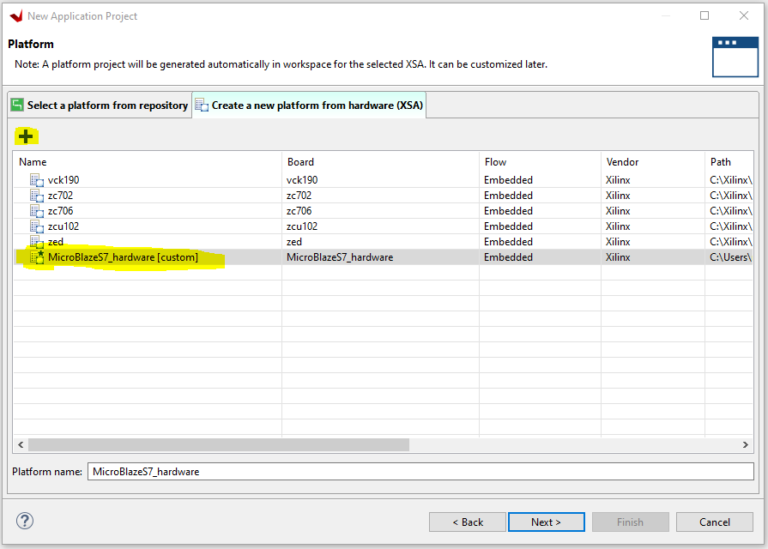This screenshot has height=549, width=768.
Task: Go to previous page with Back button
Action: point(467,522)
